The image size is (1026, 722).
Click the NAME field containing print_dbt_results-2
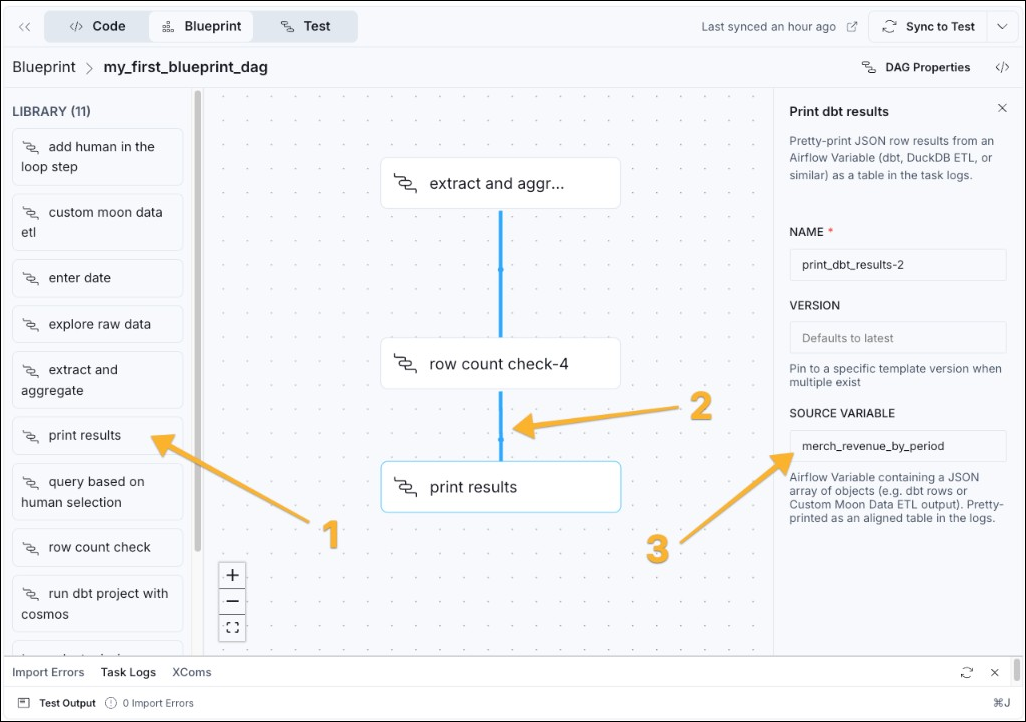click(897, 264)
